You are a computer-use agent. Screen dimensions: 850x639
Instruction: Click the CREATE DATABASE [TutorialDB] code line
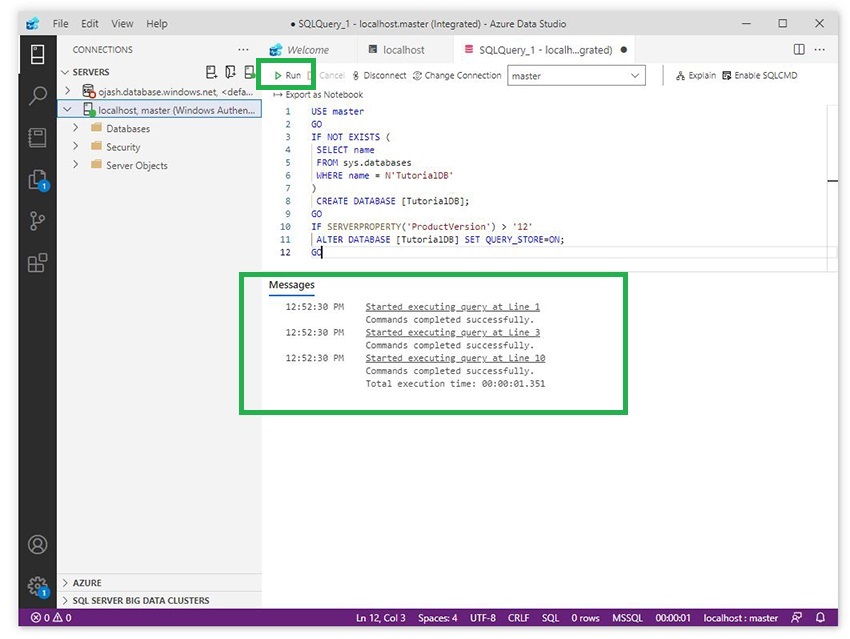392,201
